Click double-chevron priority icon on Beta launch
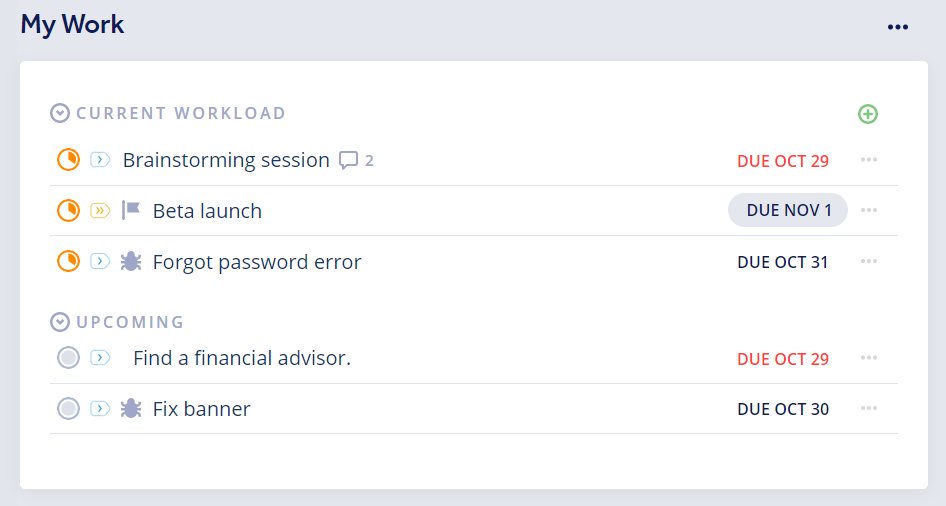Image resolution: width=946 pixels, height=506 pixels. [x=100, y=210]
